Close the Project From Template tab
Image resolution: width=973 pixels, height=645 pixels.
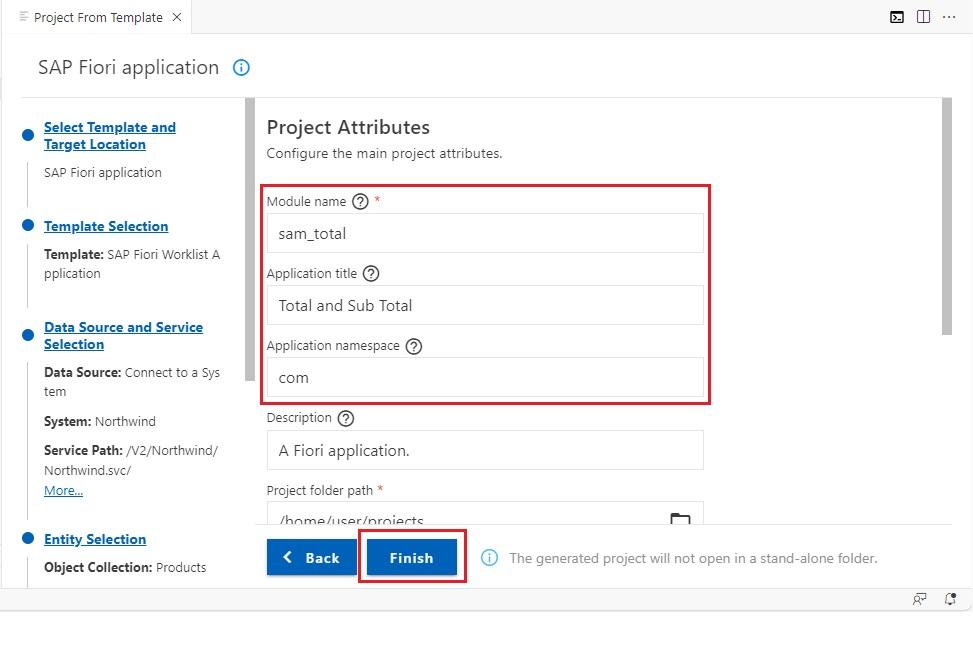pos(177,17)
